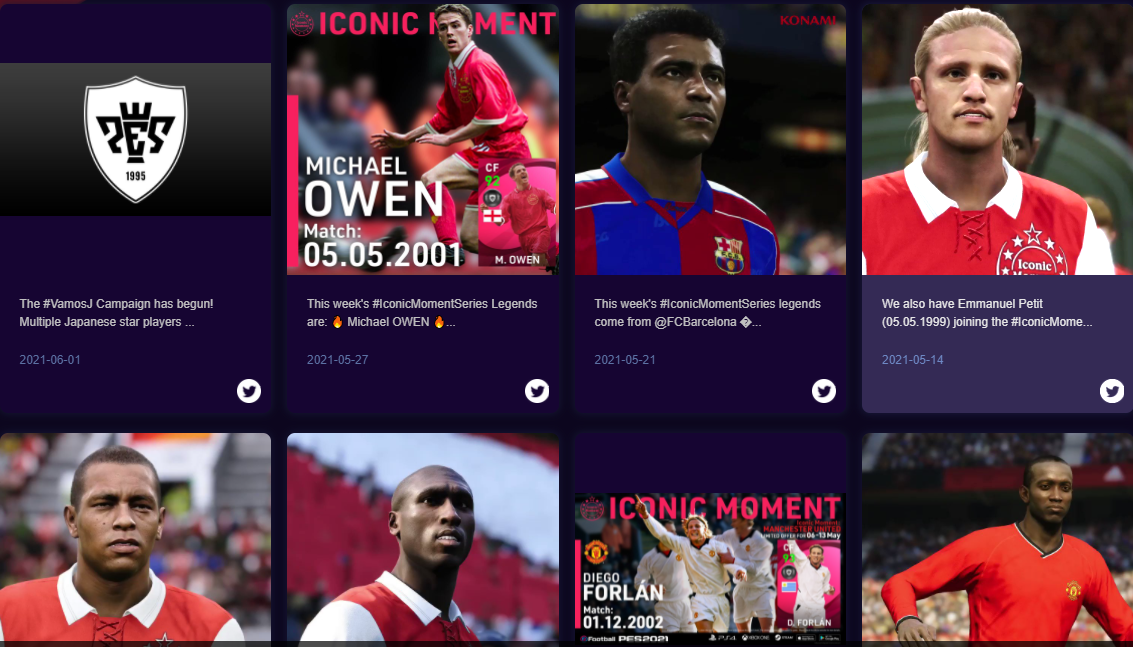1133x647 pixels.
Task: Click Twitter icon on Michael Owen card
Action: [536, 391]
